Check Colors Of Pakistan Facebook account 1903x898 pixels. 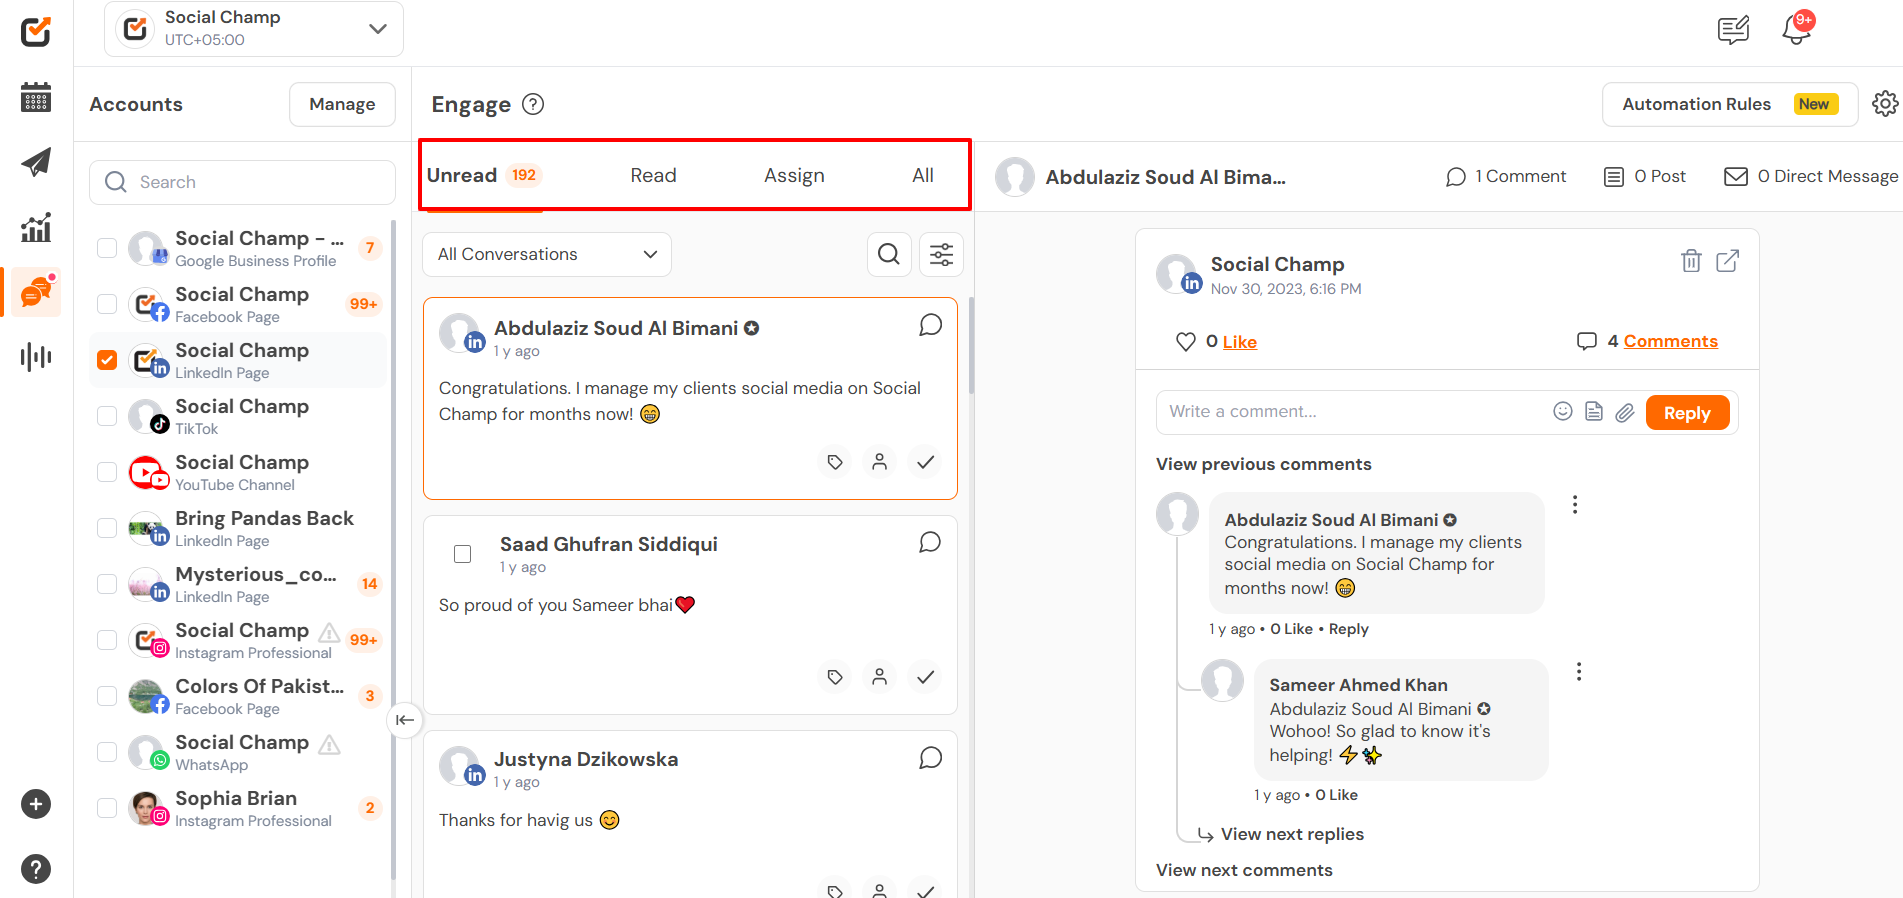click(x=107, y=696)
